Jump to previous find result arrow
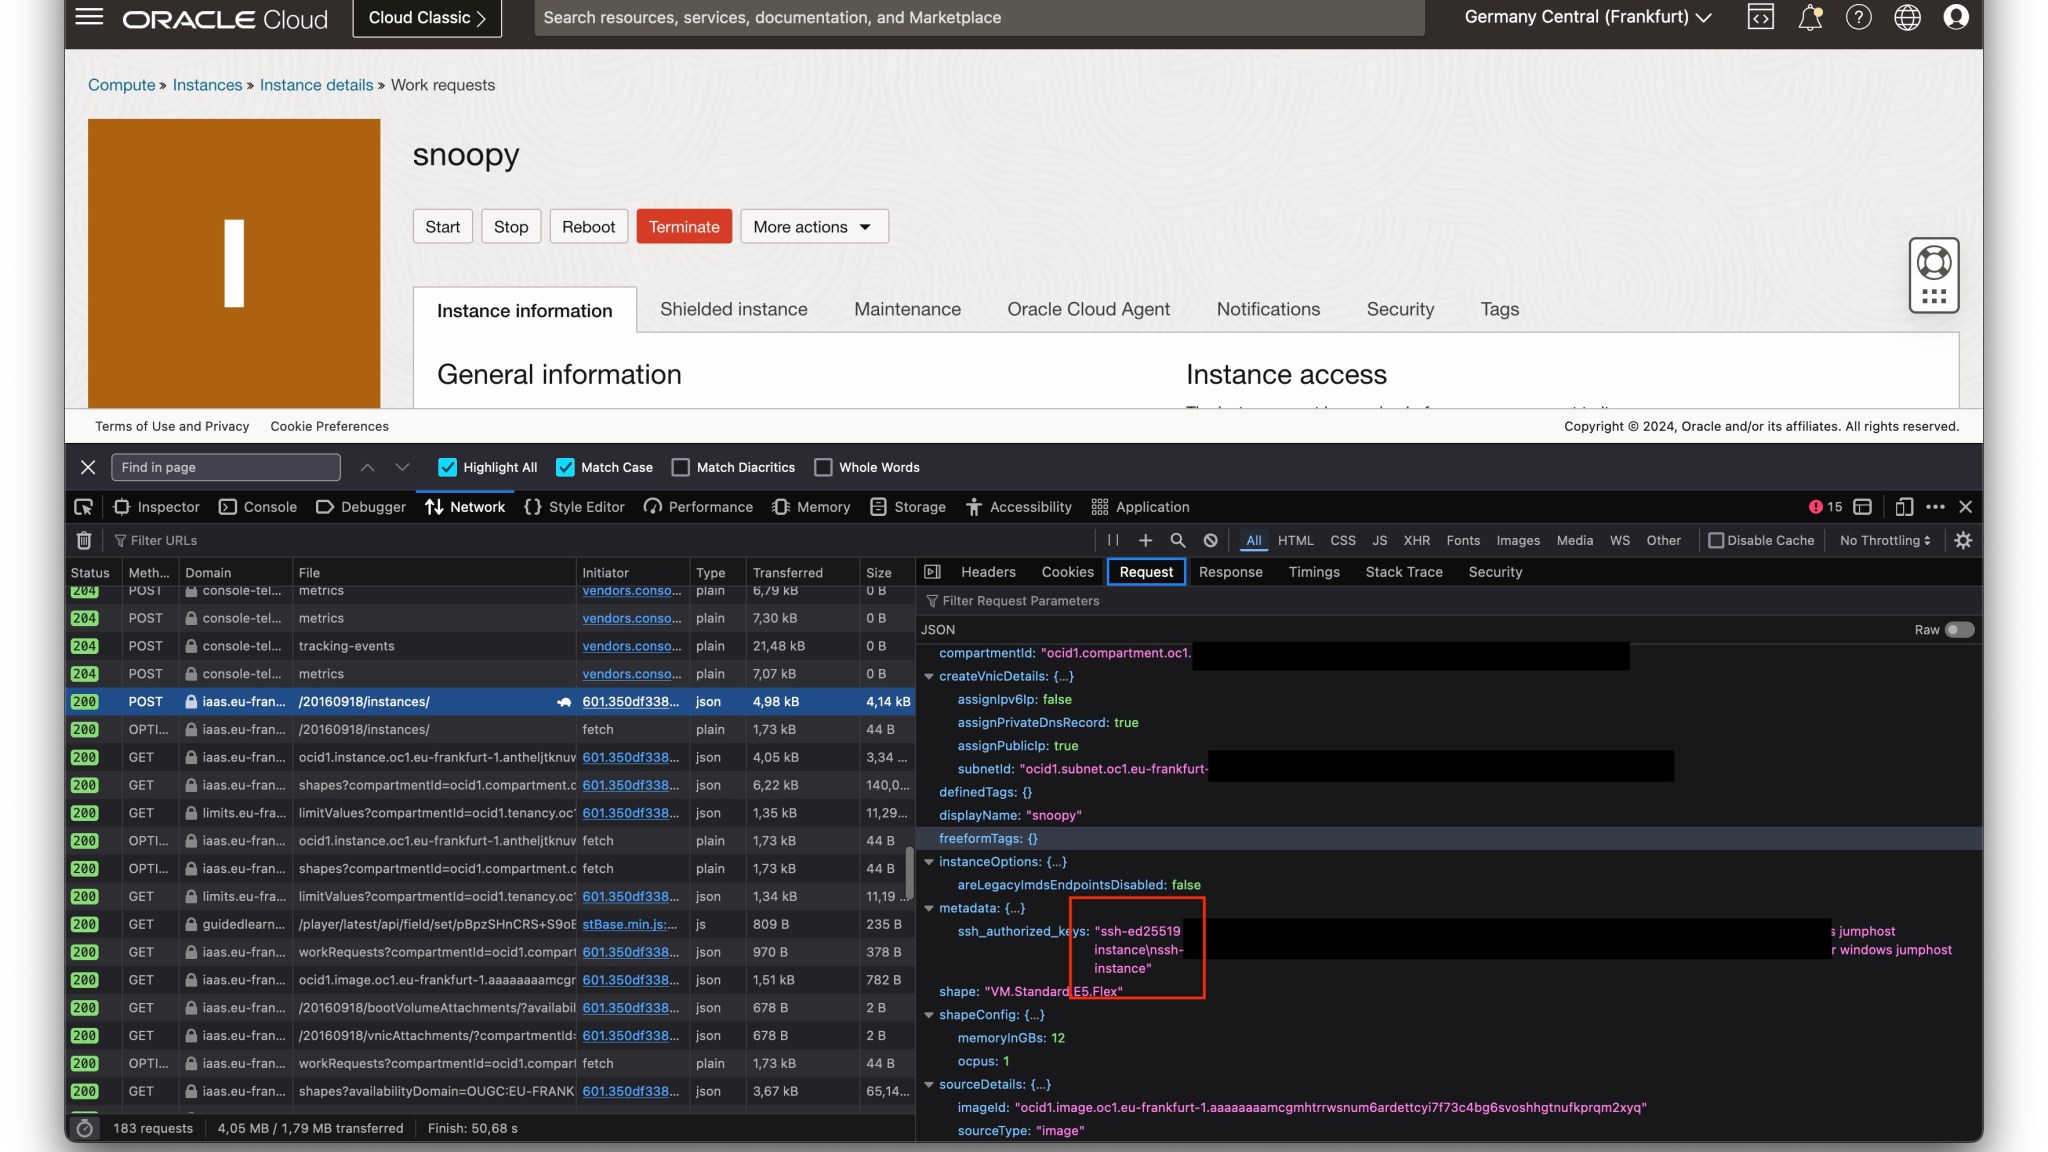This screenshot has height=1152, width=2048. click(368, 467)
